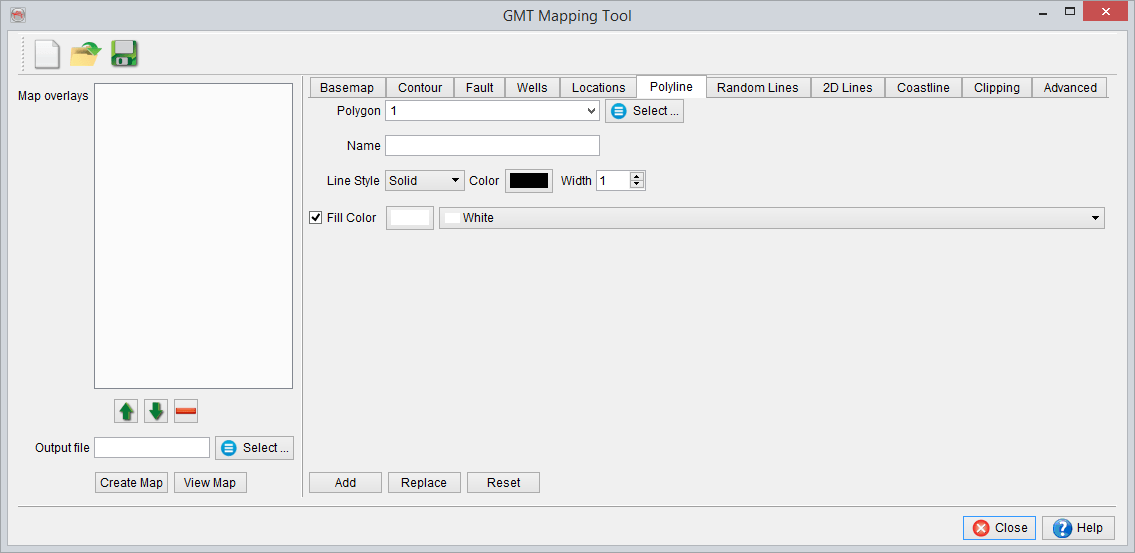This screenshot has height=553, width=1135.
Task: Click the Help button
Action: pos(1078,528)
